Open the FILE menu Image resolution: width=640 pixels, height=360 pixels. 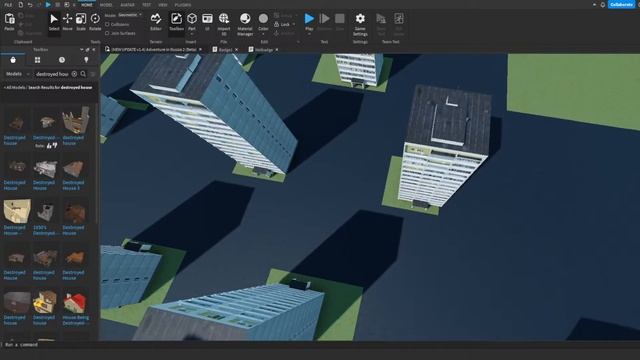(8, 5)
